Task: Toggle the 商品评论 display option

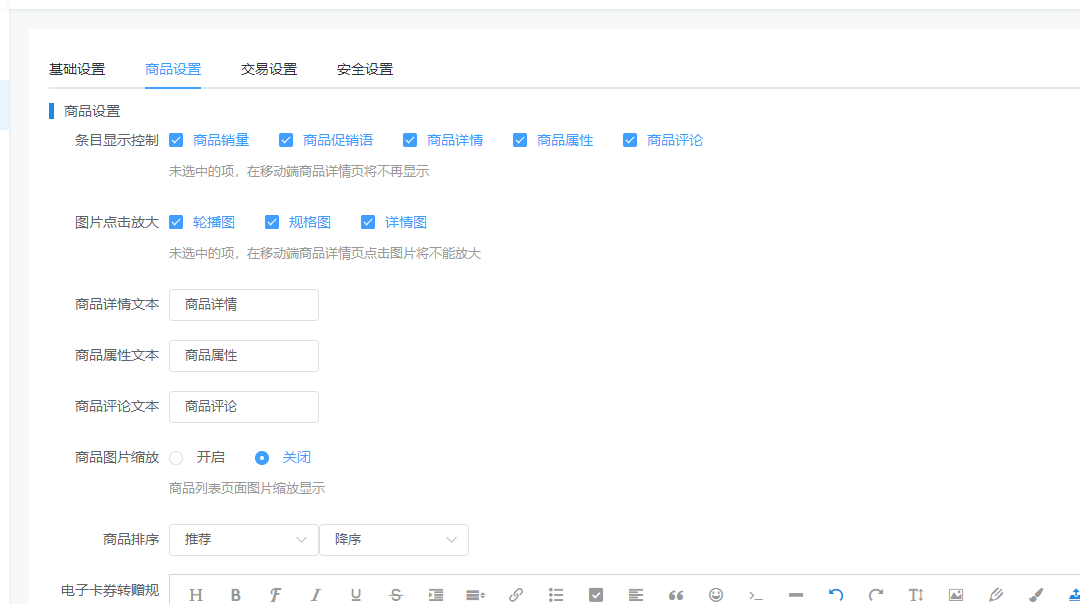Action: coord(630,140)
